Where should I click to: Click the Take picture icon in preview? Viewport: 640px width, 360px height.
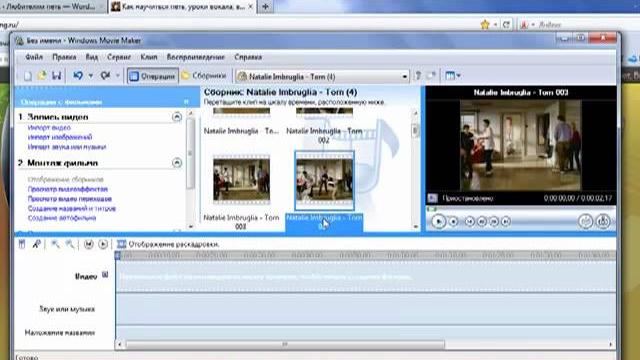[603, 221]
